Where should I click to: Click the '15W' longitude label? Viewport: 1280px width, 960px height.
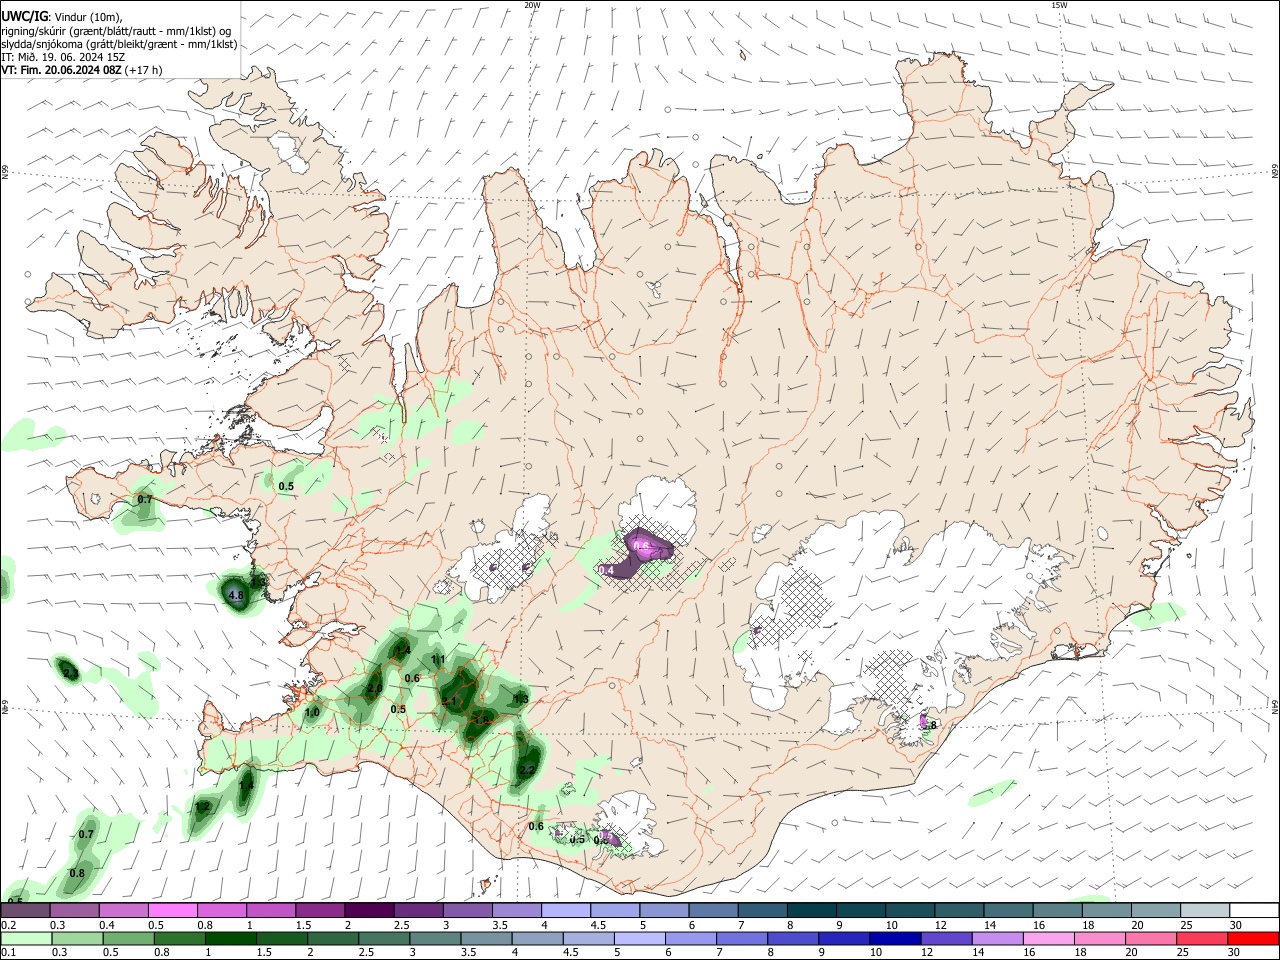1059,5
